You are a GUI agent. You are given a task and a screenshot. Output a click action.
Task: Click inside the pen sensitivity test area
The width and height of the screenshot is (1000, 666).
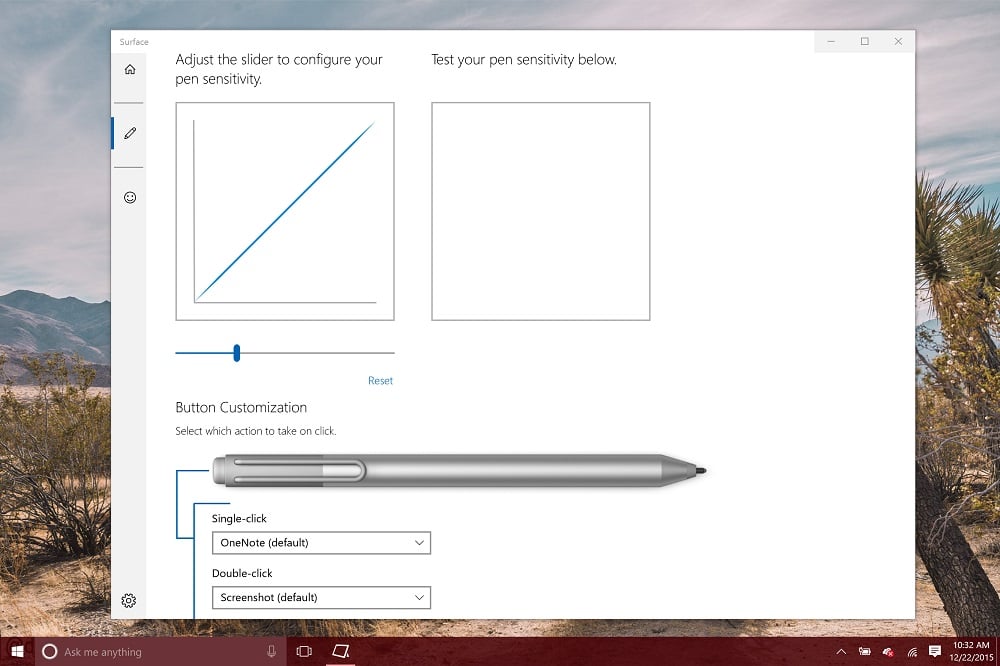pos(540,210)
